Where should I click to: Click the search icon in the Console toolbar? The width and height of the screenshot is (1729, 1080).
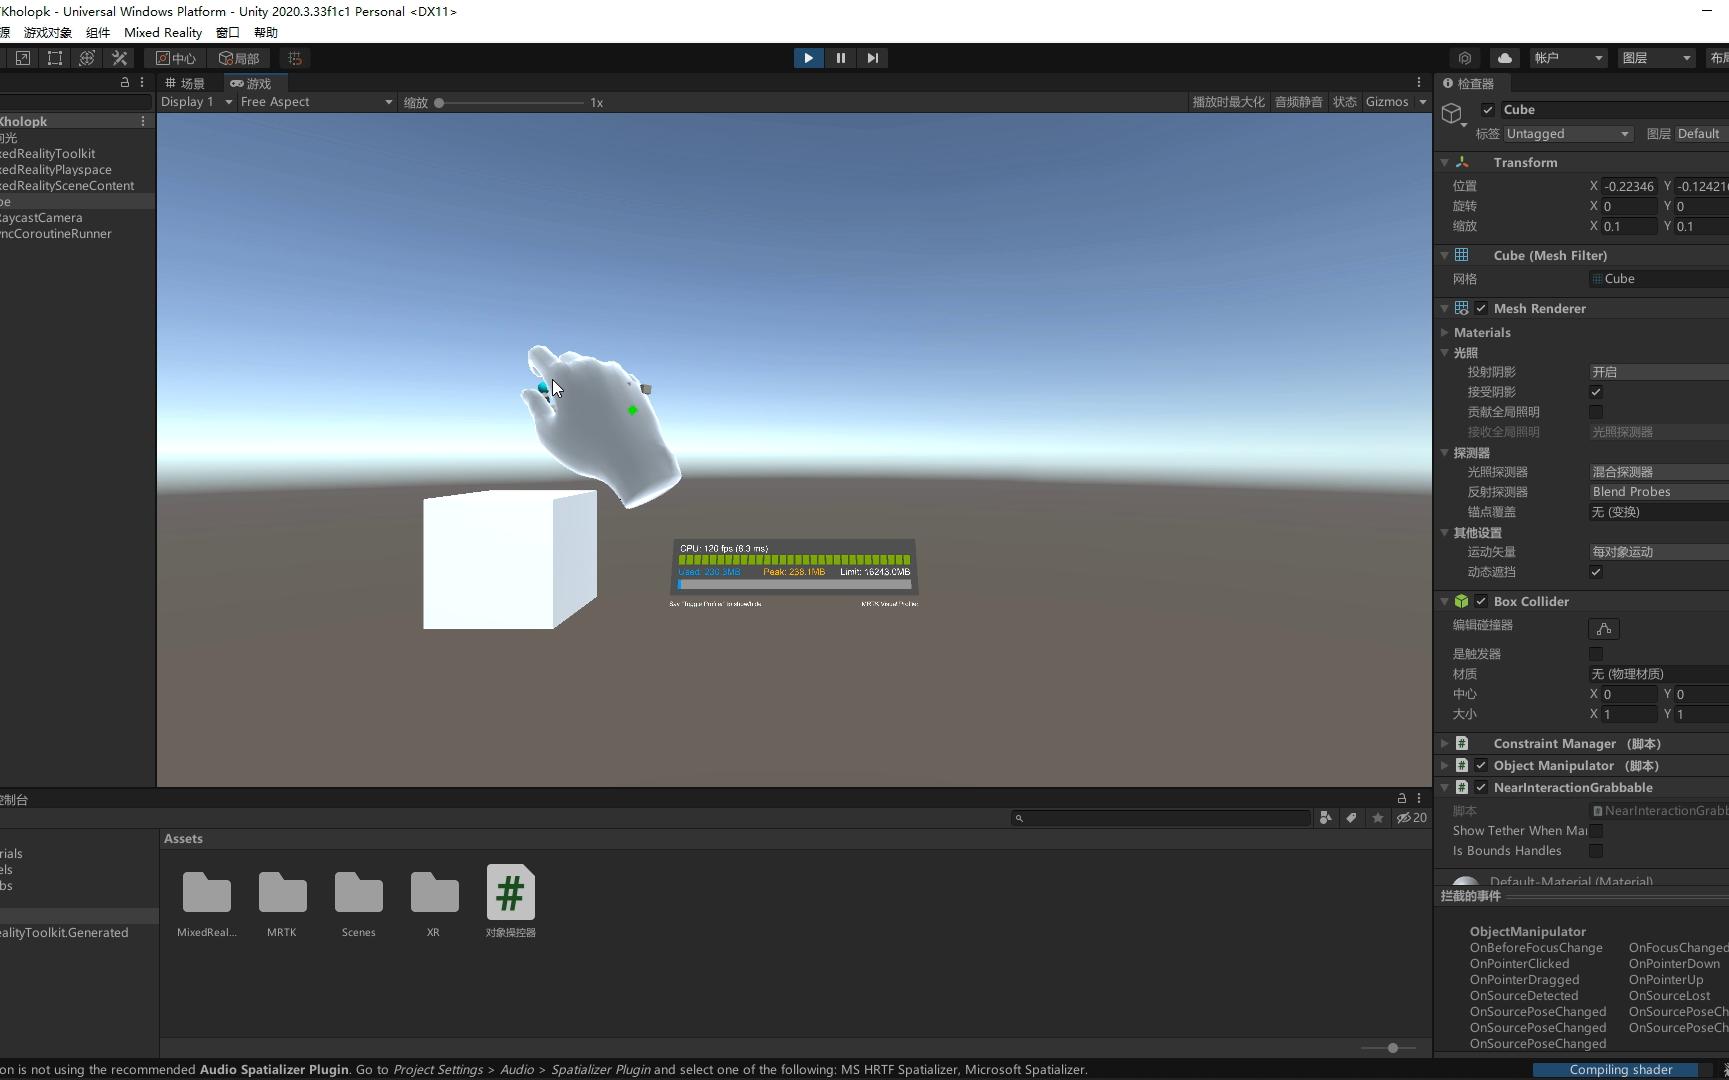[x=1018, y=818]
